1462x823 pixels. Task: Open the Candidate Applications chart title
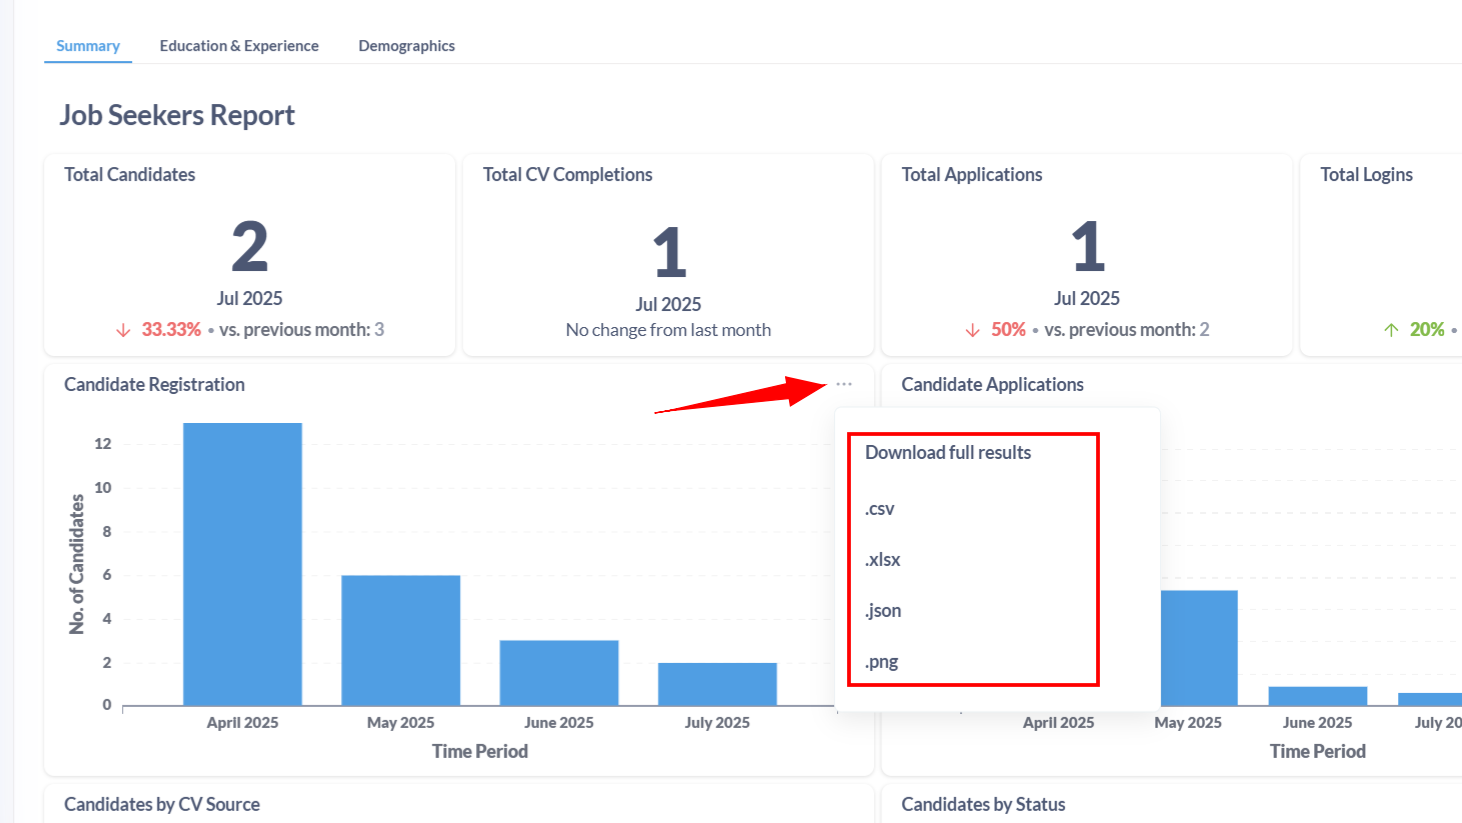pos(992,385)
